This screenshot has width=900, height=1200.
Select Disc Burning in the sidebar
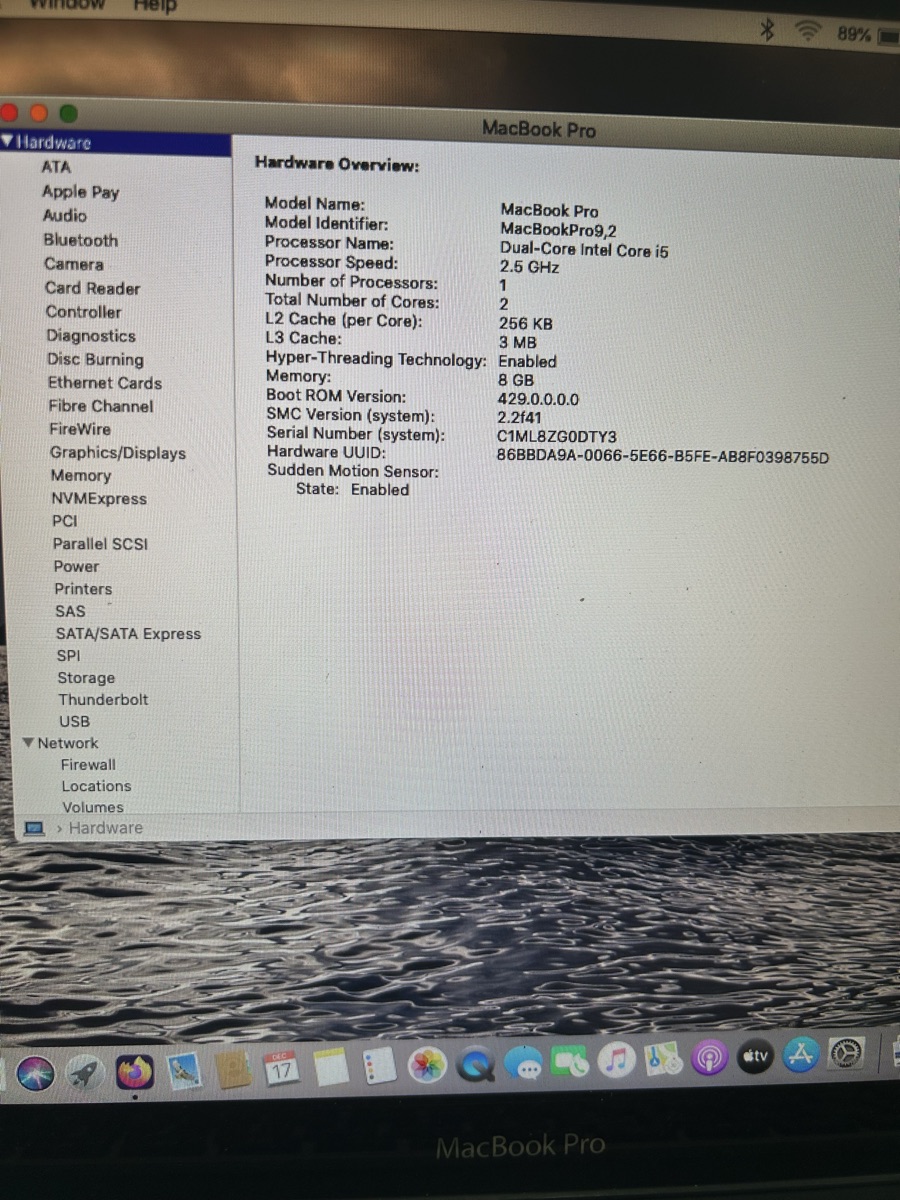pos(95,360)
